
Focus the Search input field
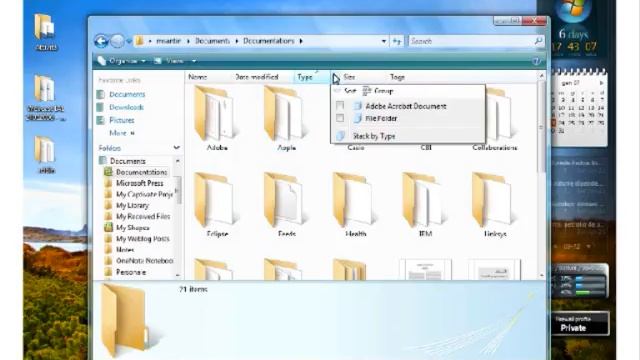click(x=471, y=41)
